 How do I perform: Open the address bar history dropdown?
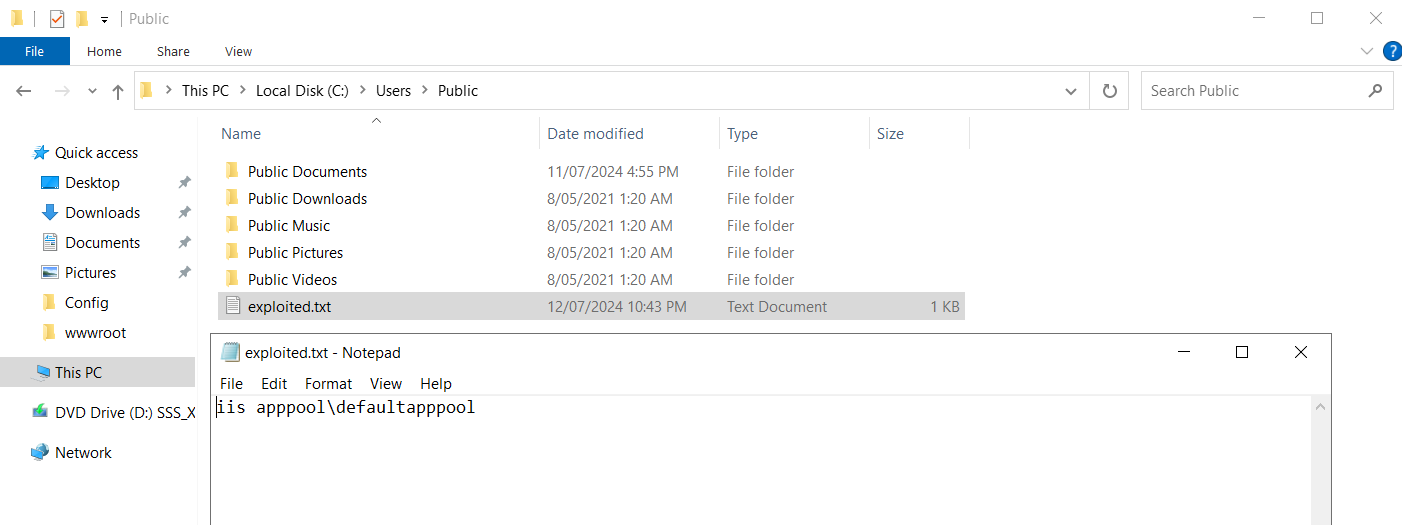point(1071,91)
